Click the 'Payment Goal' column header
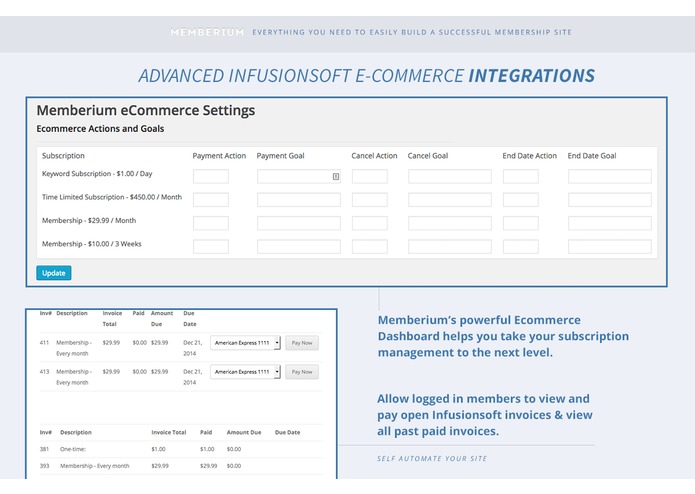The width and height of the screenshot is (695, 494). point(281,156)
